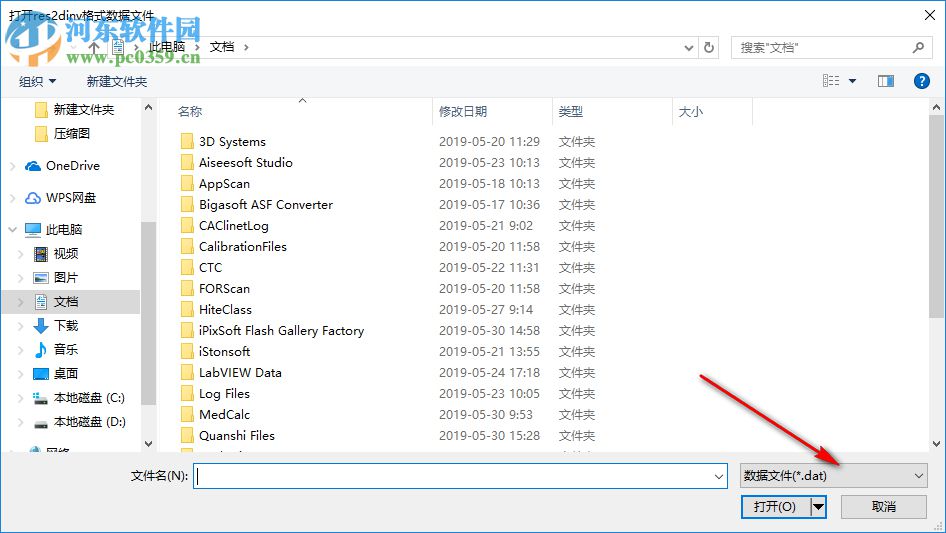This screenshot has width=946, height=533.
Task: Click the up one level arrow
Action: click(94, 47)
